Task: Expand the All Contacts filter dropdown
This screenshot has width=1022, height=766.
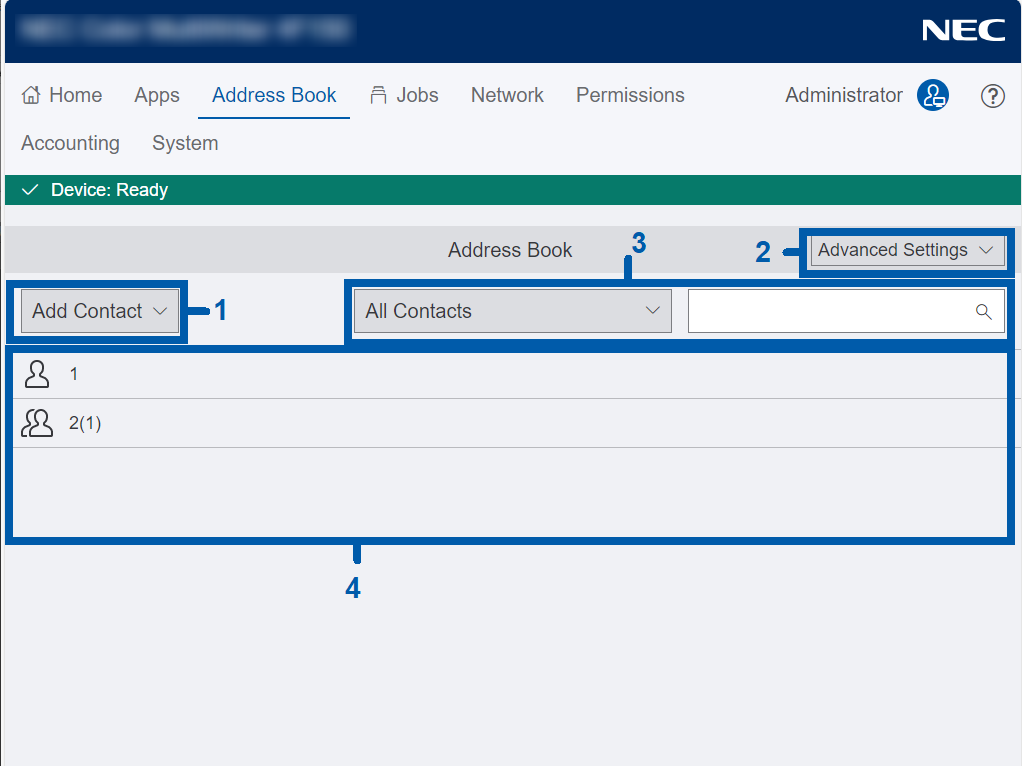Action: point(512,311)
